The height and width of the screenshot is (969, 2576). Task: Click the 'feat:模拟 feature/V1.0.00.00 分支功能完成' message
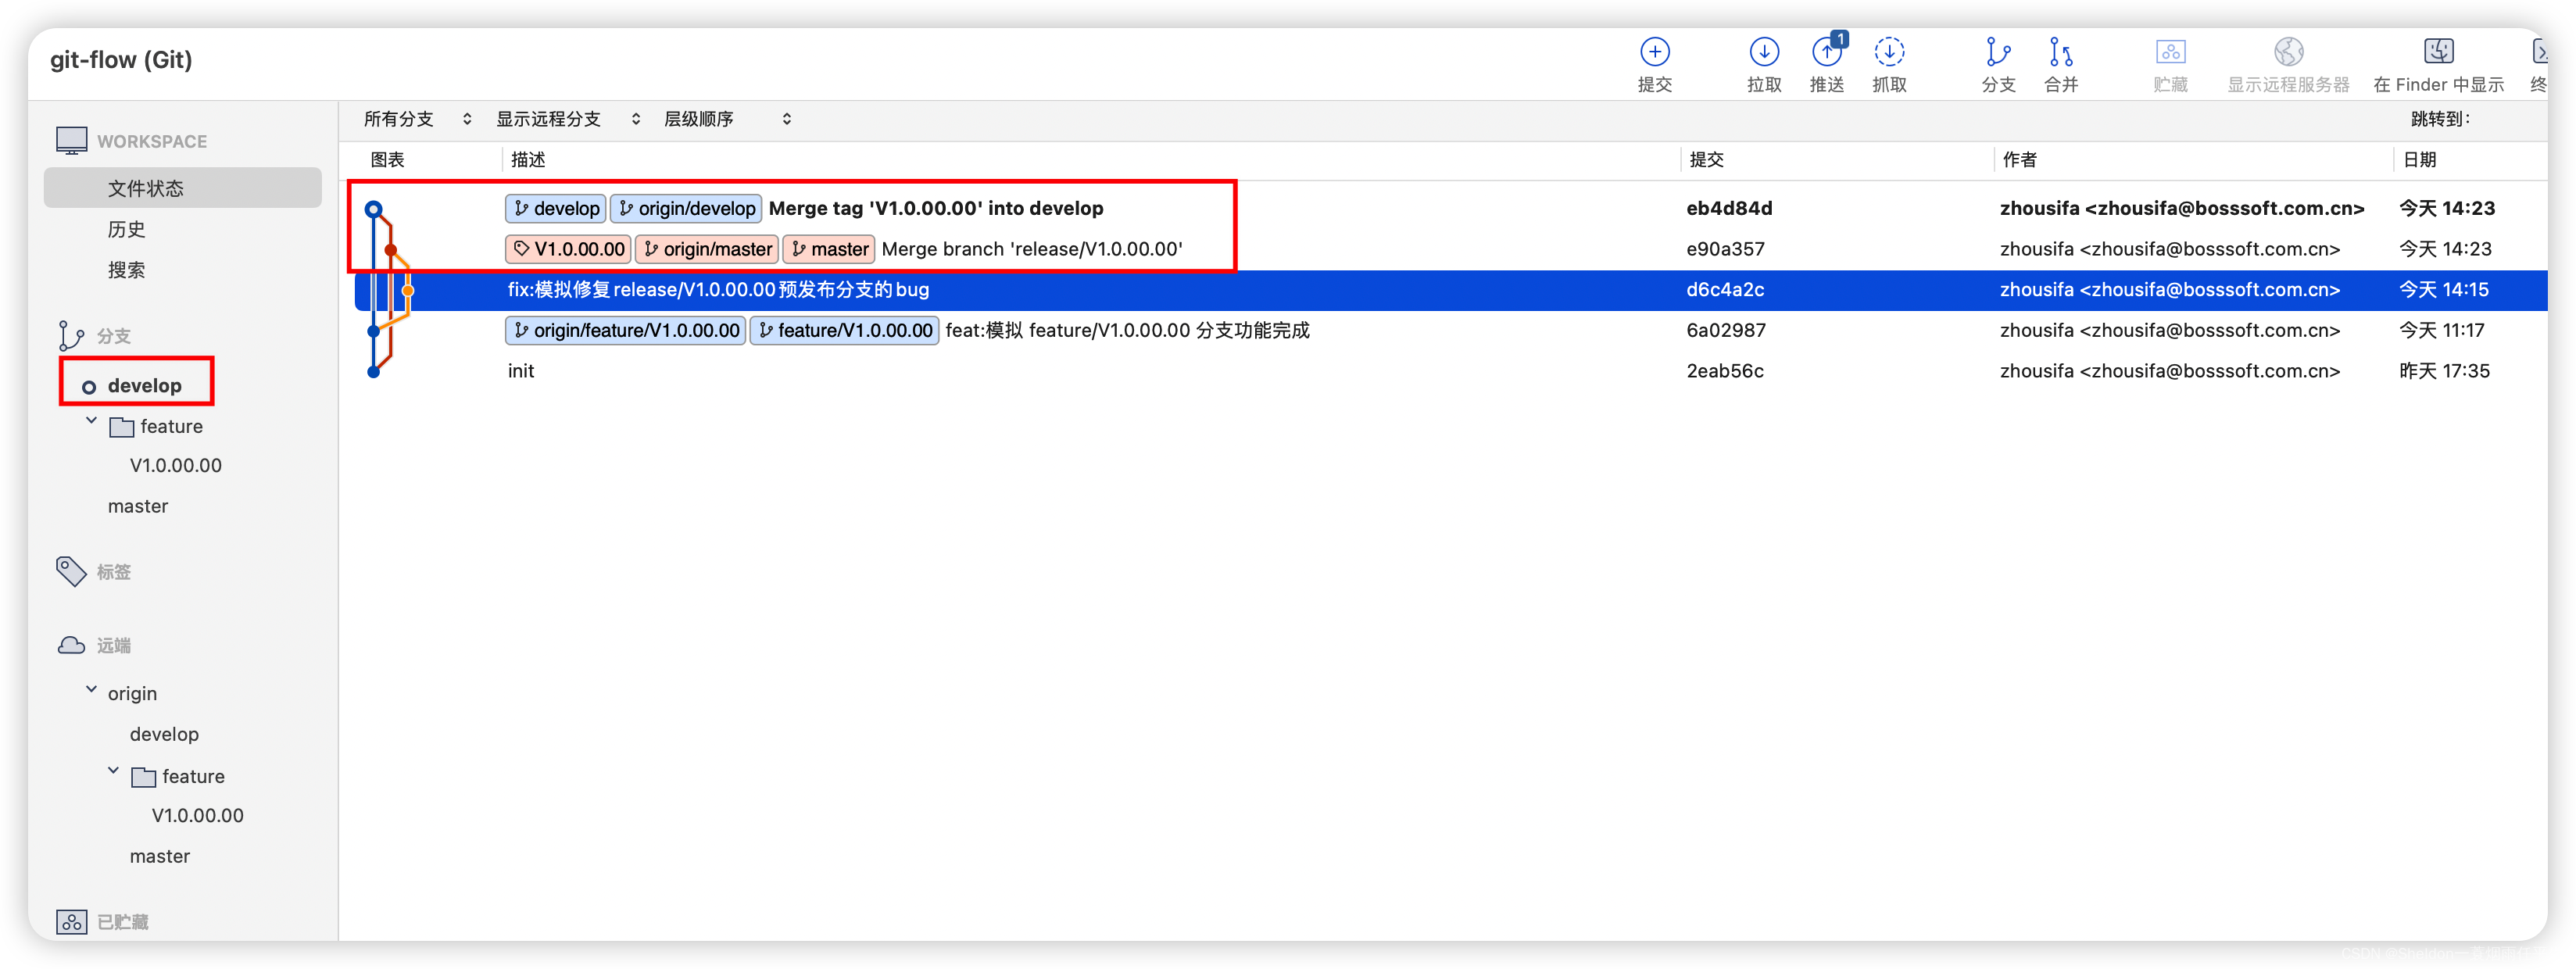(1127, 330)
